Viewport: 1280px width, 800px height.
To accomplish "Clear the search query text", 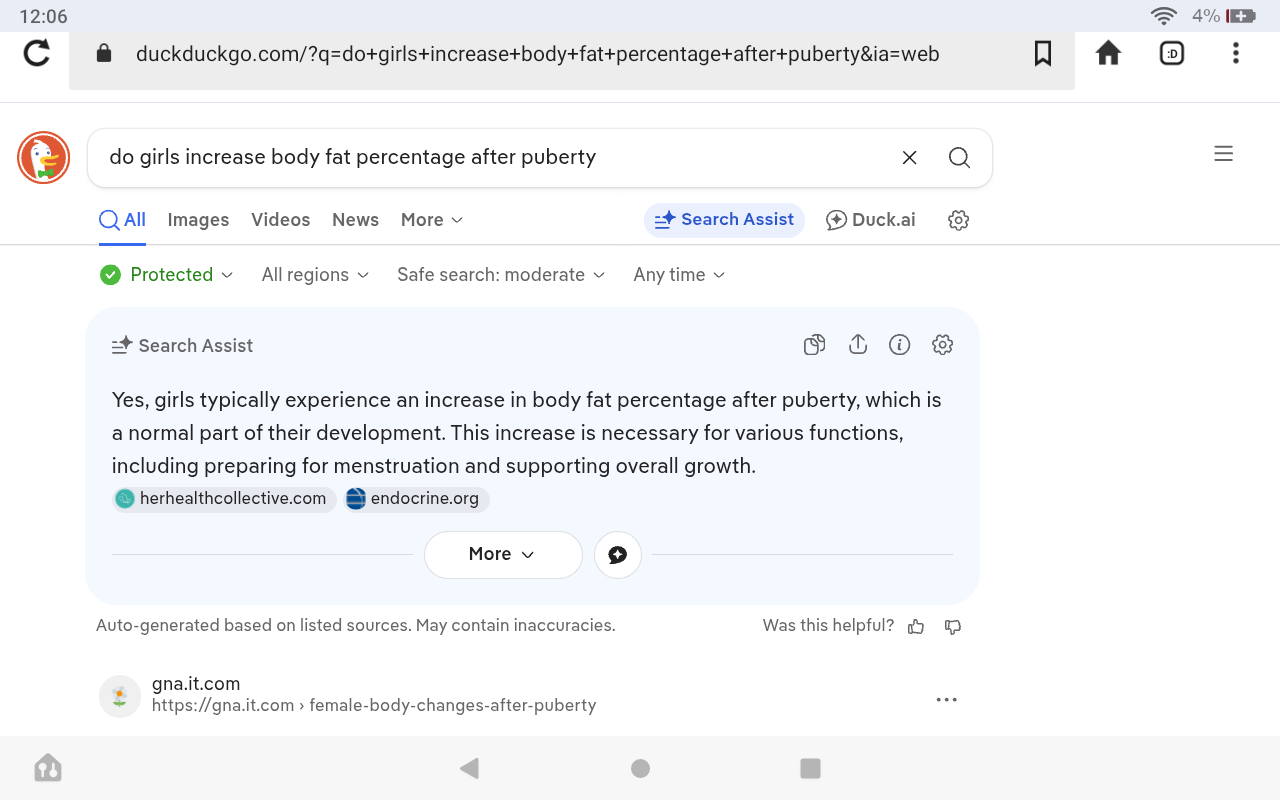I will coord(909,157).
